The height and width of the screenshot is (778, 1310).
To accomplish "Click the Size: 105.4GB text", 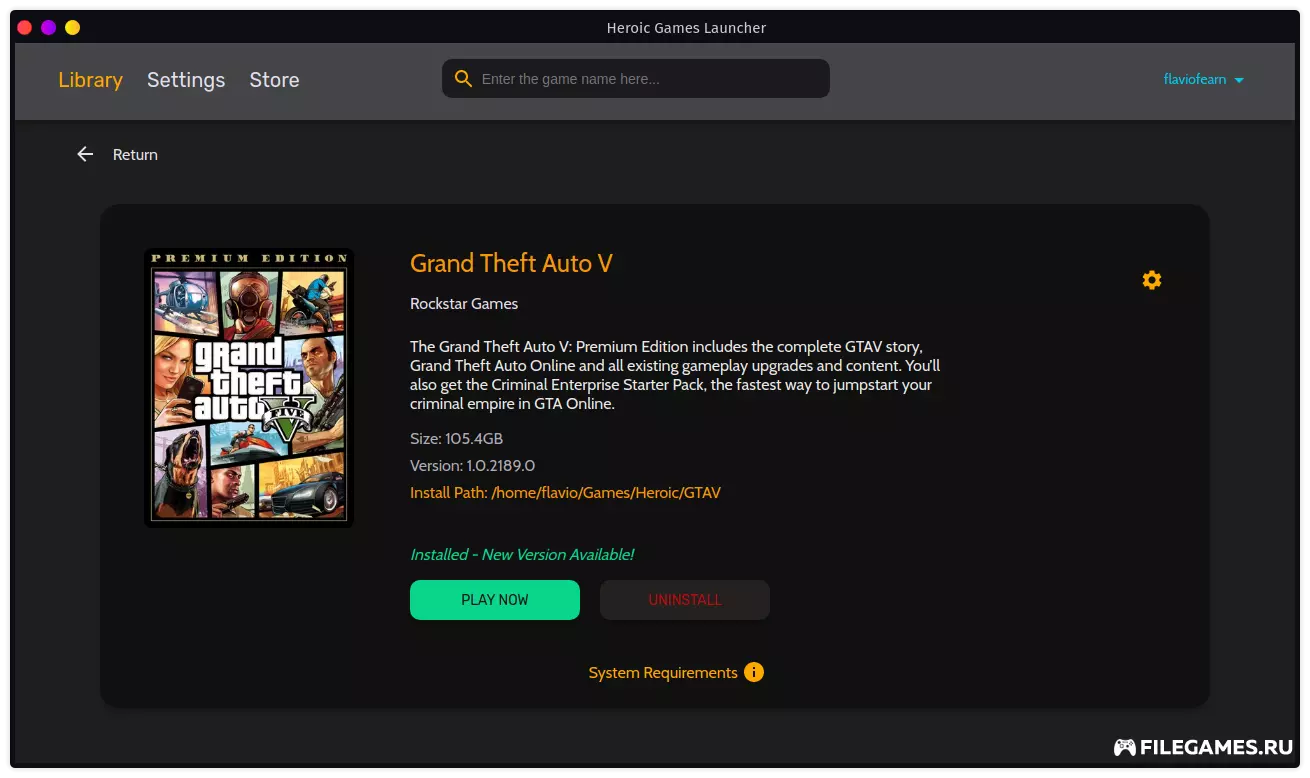I will tap(456, 439).
